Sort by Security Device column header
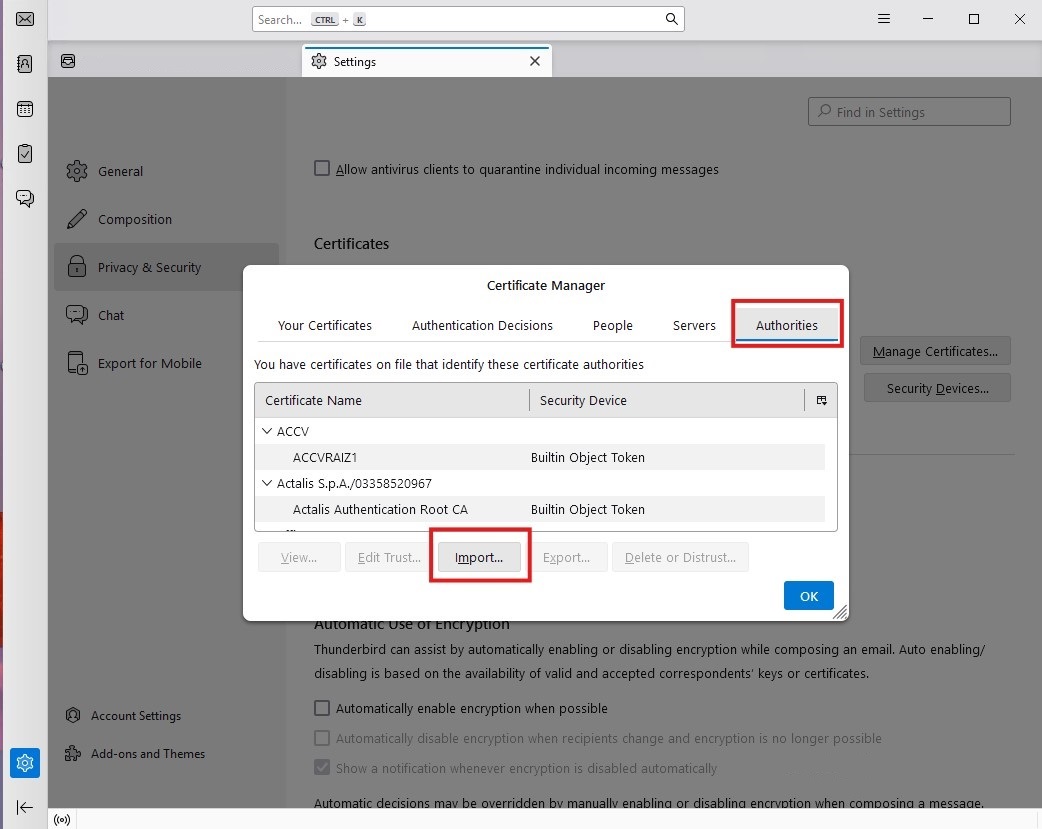 click(667, 400)
